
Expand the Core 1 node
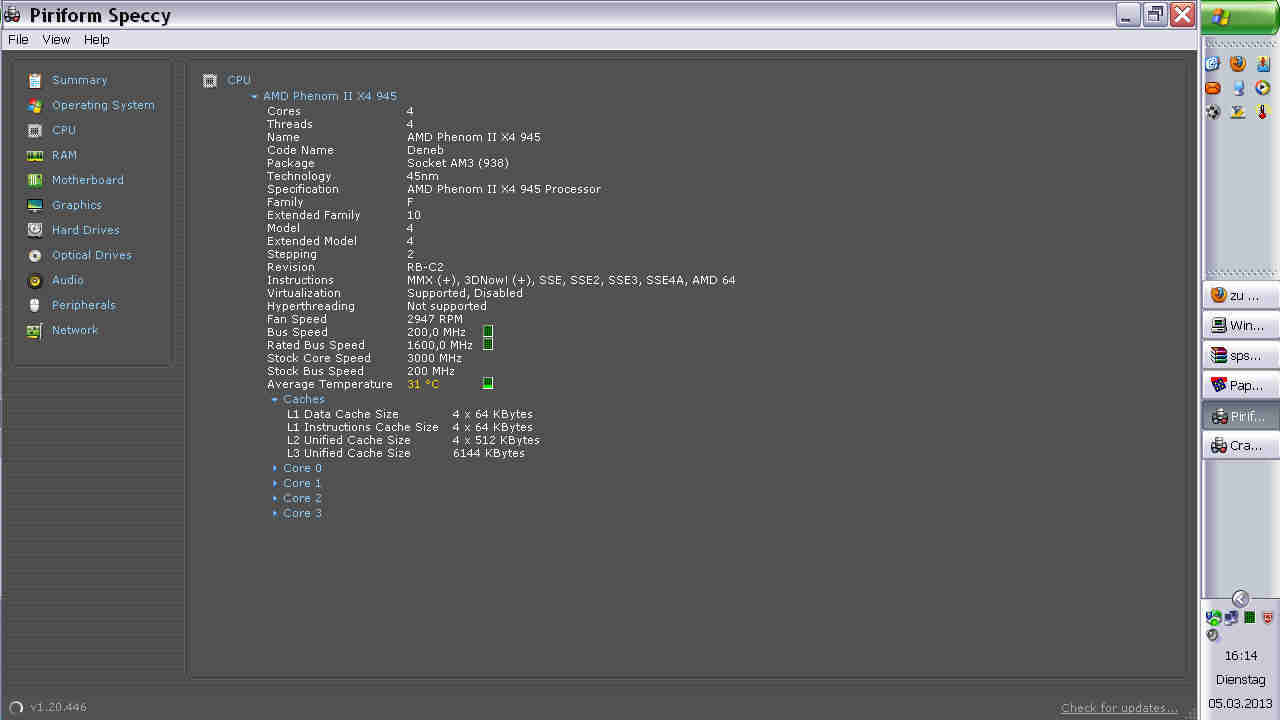[x=275, y=483]
